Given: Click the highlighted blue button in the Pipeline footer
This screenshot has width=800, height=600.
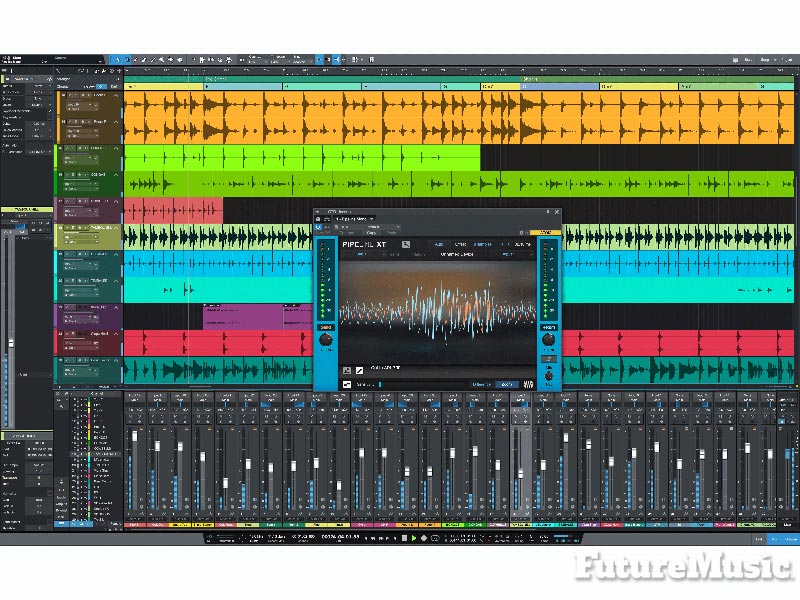Looking at the screenshot, I should [507, 384].
